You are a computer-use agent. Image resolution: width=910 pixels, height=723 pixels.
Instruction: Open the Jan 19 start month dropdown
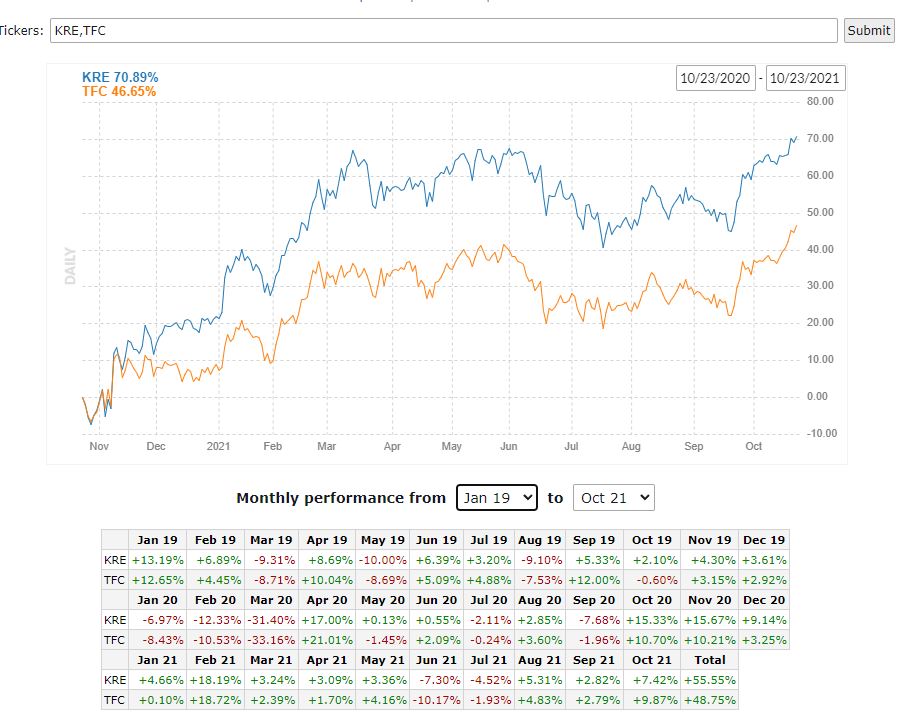coord(497,497)
